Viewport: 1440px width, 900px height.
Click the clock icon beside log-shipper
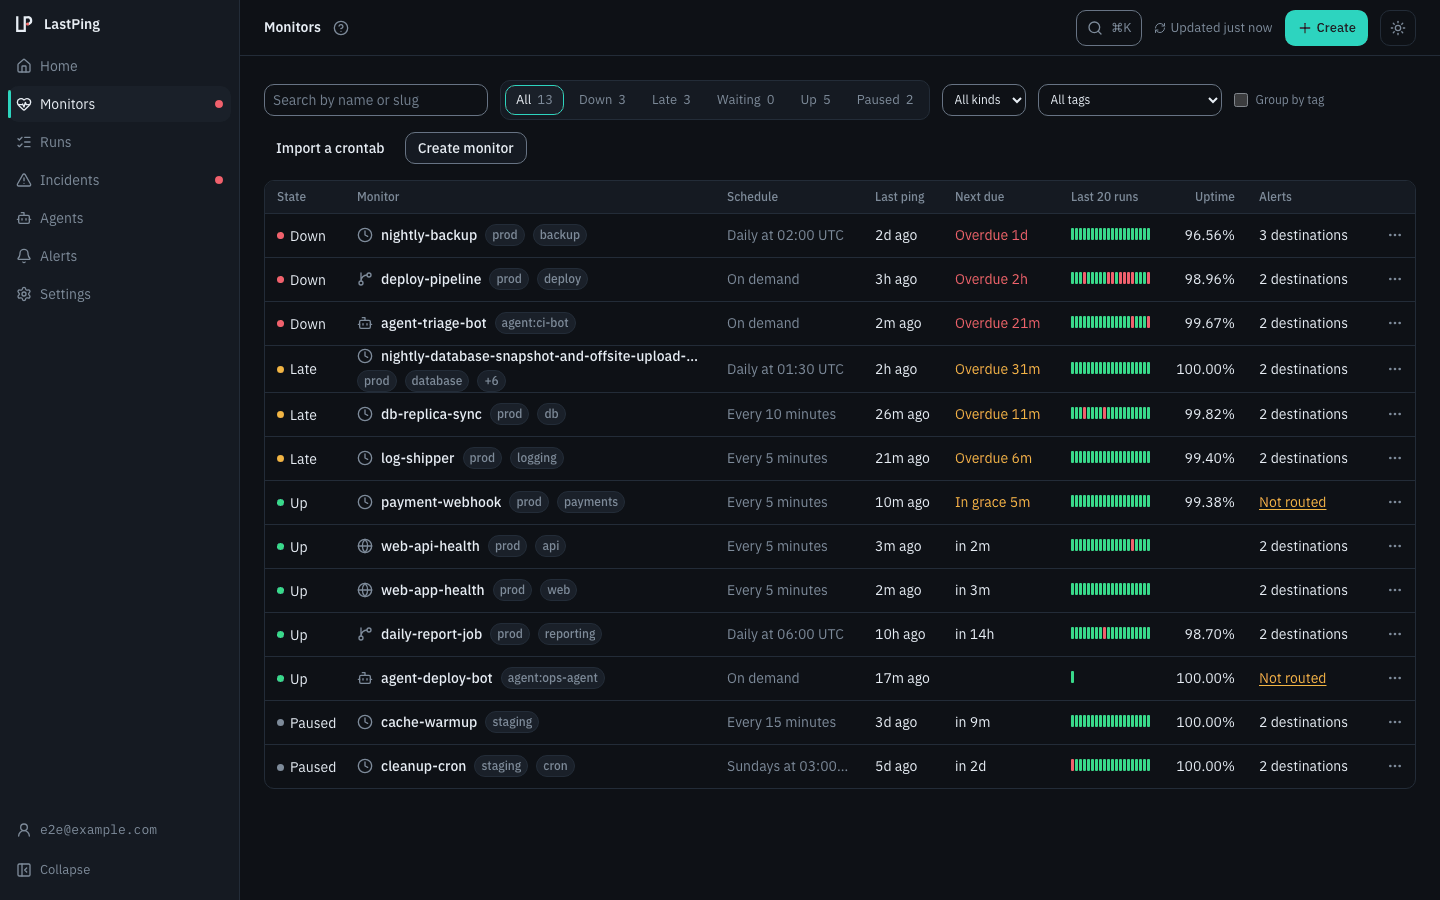tap(365, 458)
